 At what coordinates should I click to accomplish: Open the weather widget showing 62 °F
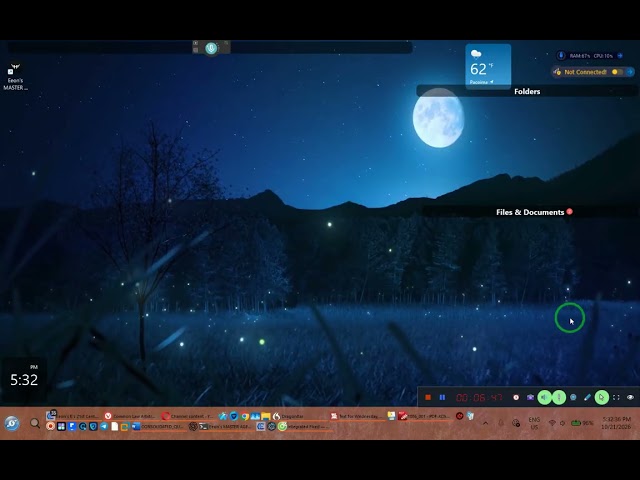[x=488, y=65]
